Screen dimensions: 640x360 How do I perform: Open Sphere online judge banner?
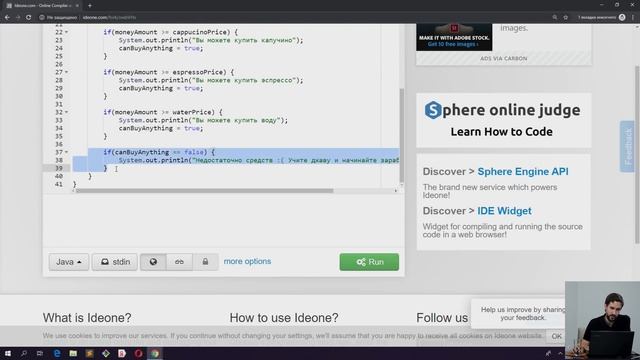click(x=503, y=120)
